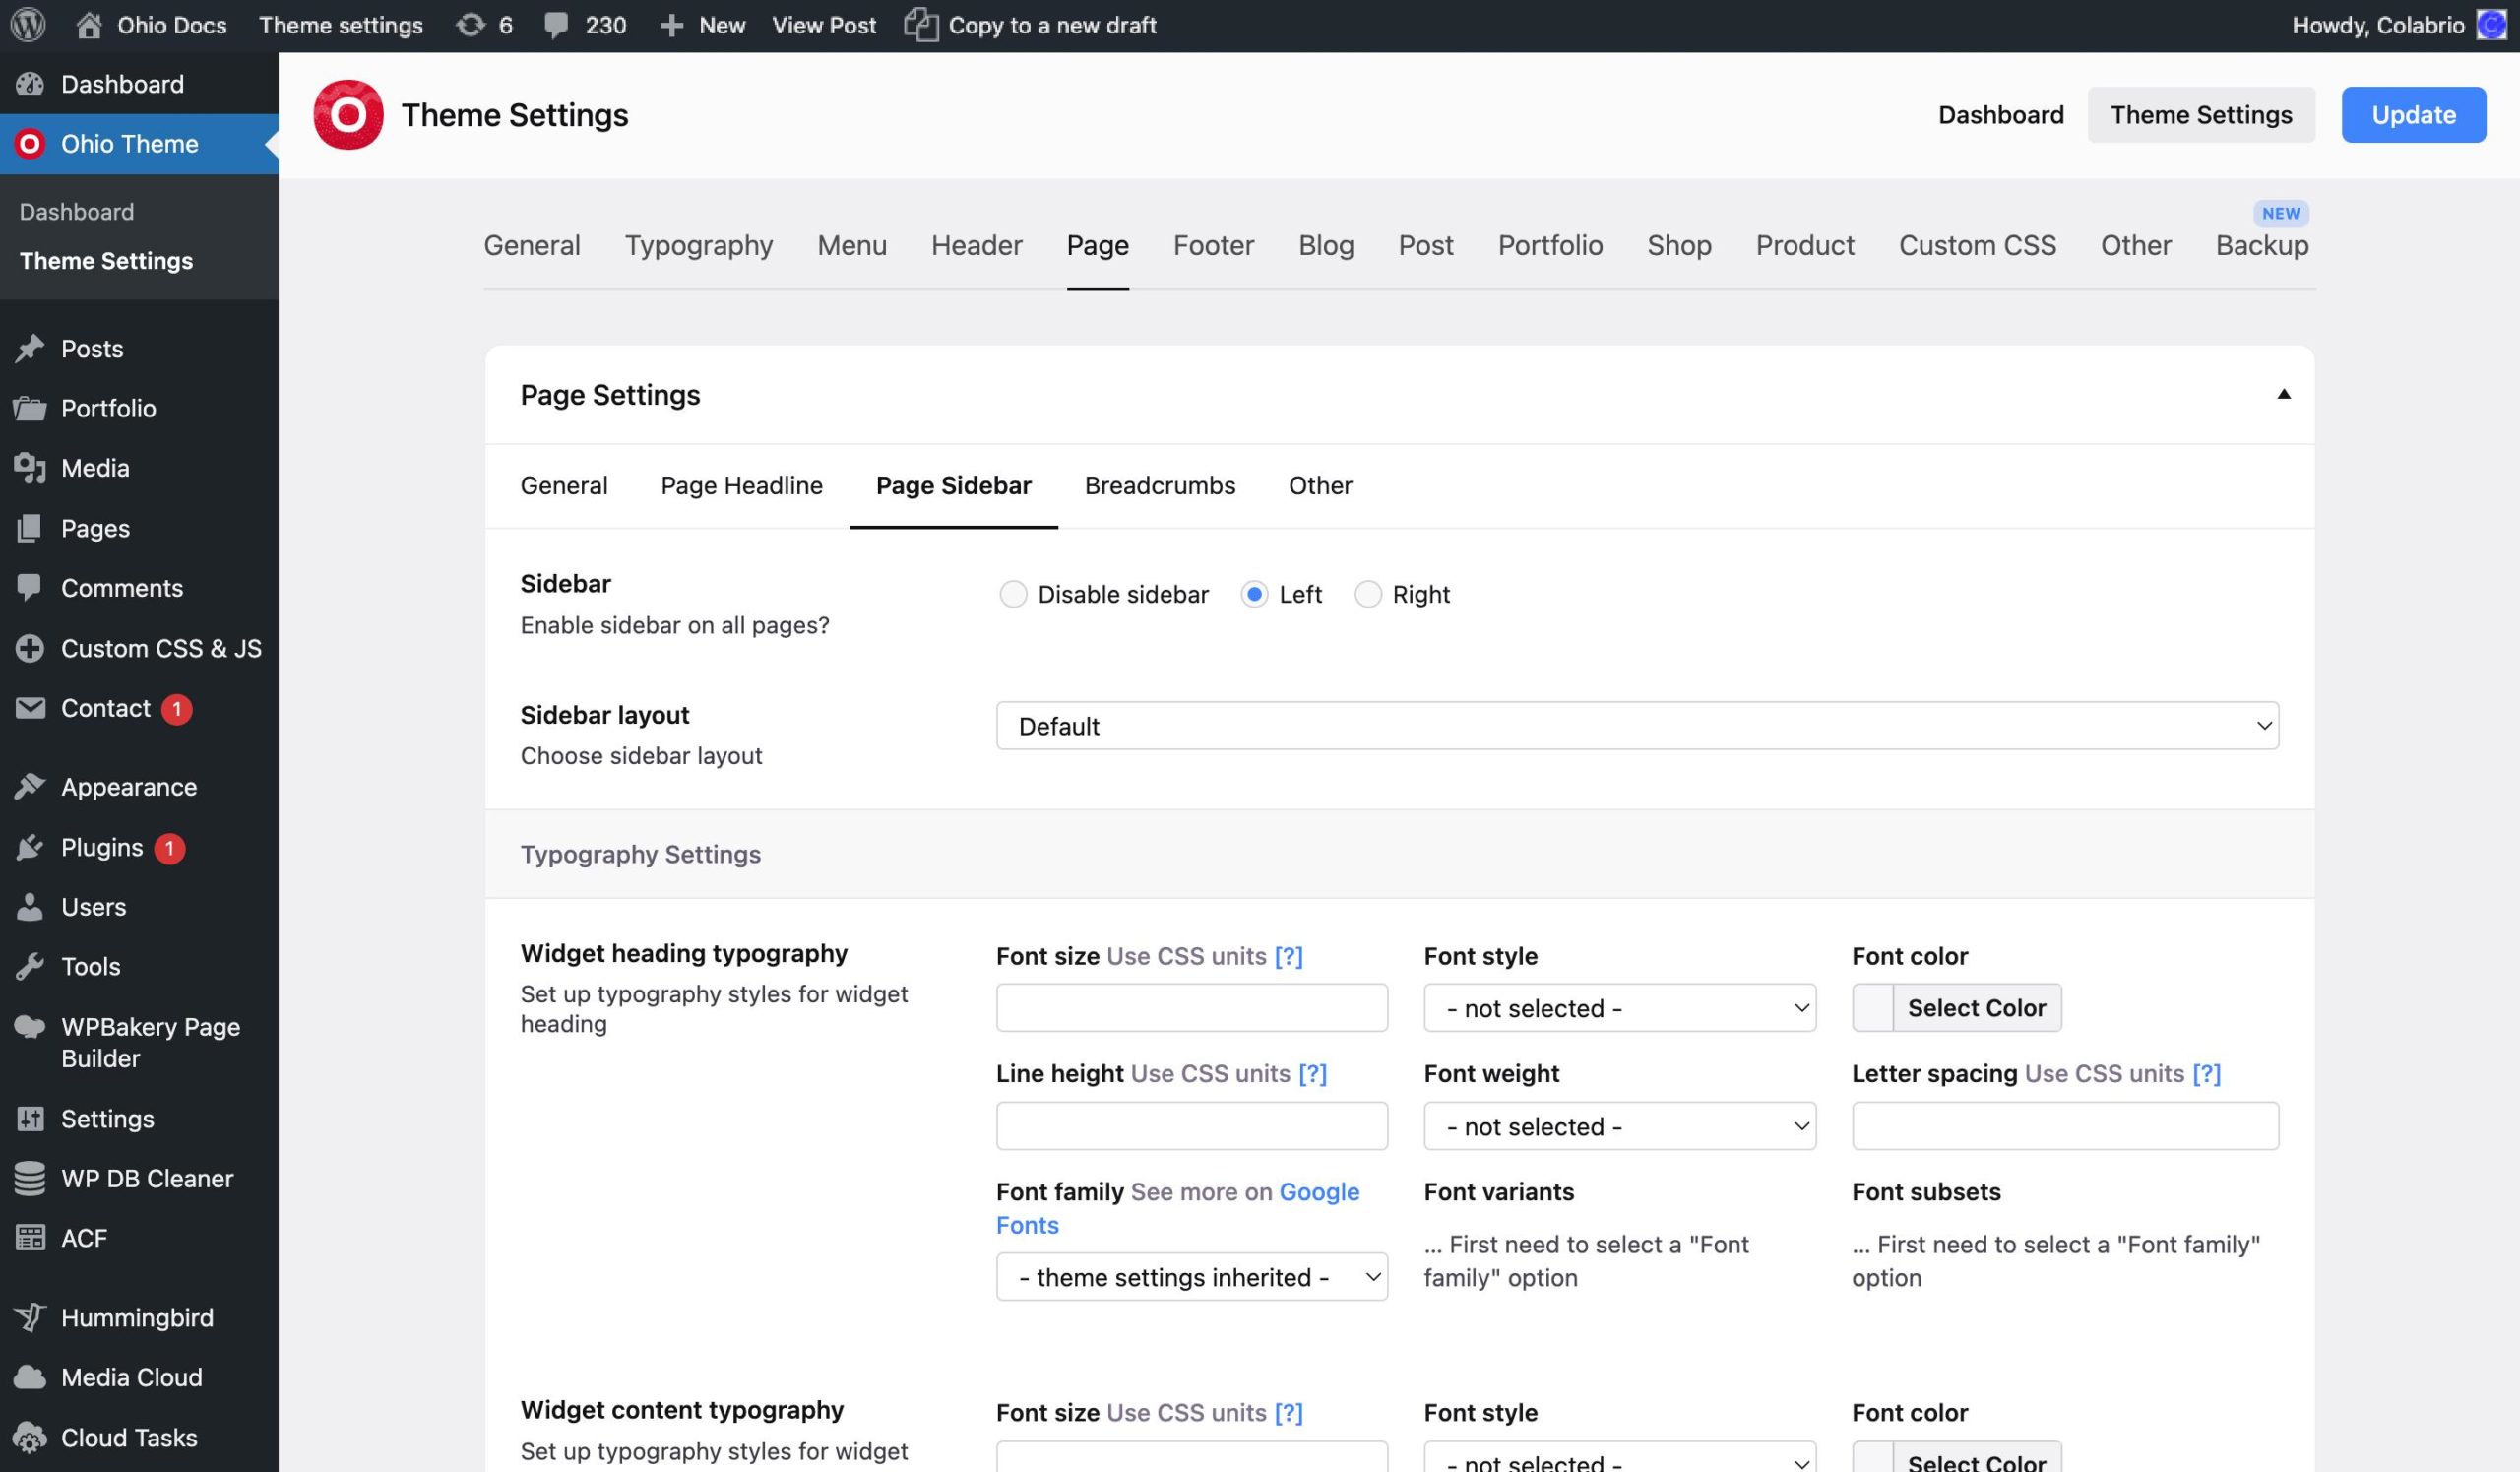Open Widget heading Font weight dropdown
The height and width of the screenshot is (1472, 2520).
1619,1126
